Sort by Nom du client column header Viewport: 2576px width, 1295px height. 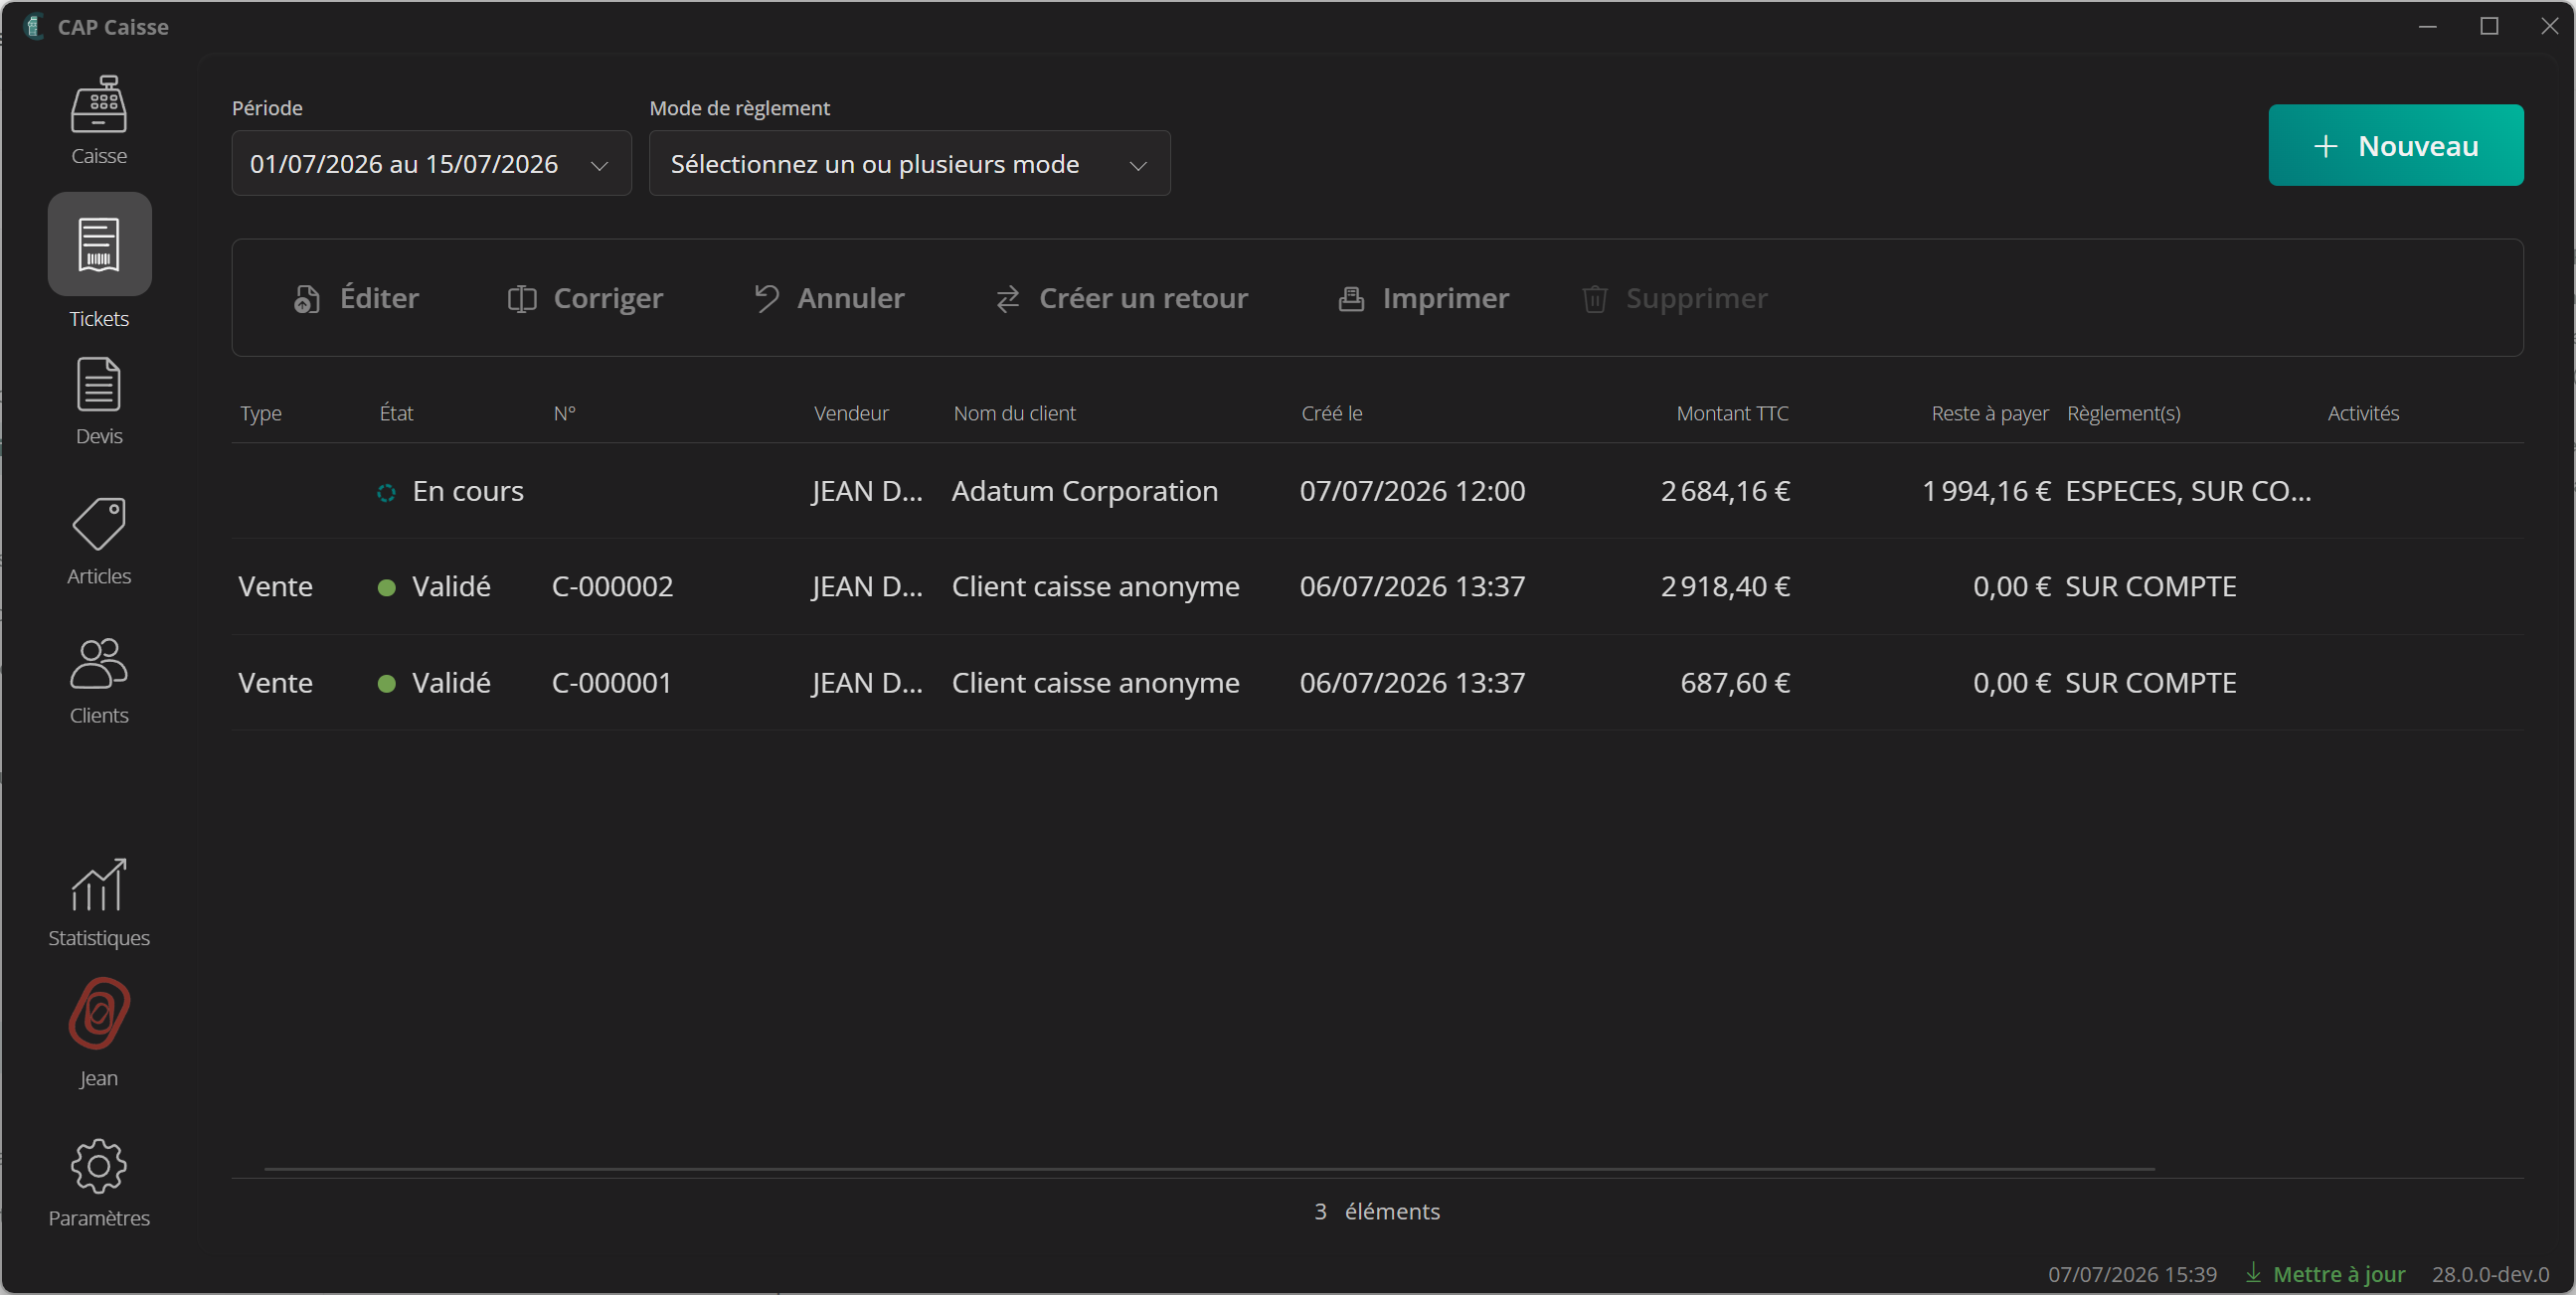tap(1014, 413)
